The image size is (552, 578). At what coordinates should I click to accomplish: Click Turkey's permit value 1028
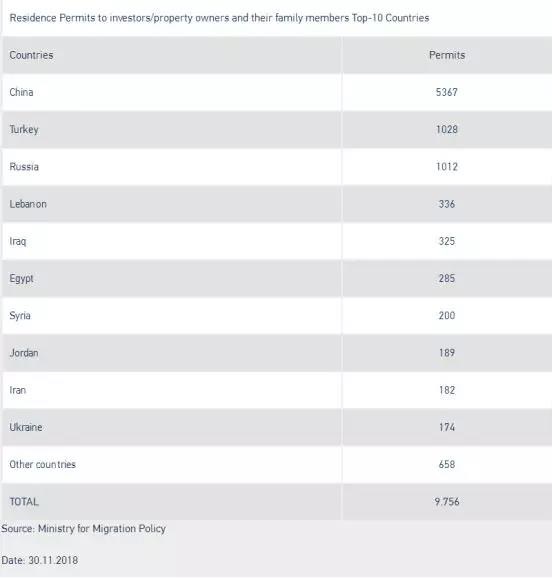click(x=447, y=129)
